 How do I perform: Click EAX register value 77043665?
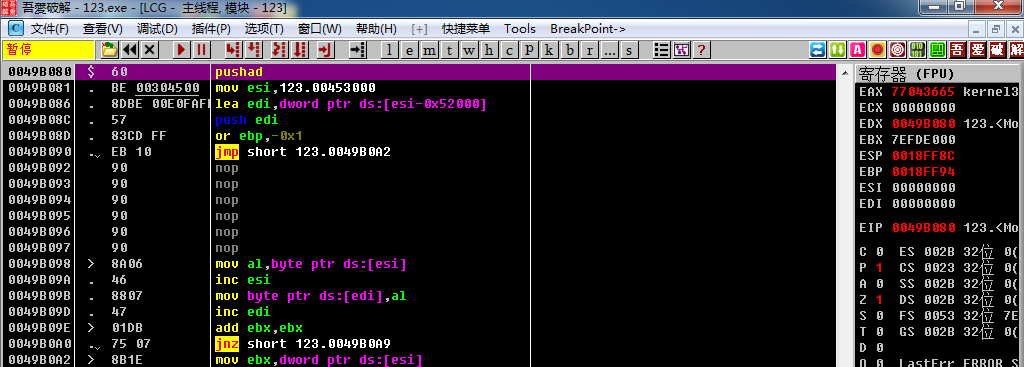923,91
